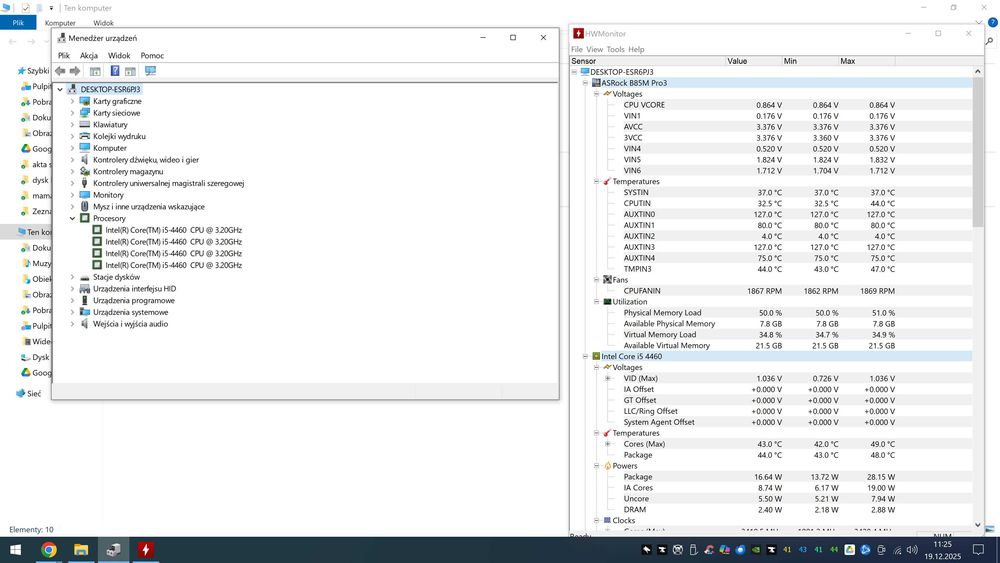
Task: Collapse the Procesory node
Action: (72, 218)
